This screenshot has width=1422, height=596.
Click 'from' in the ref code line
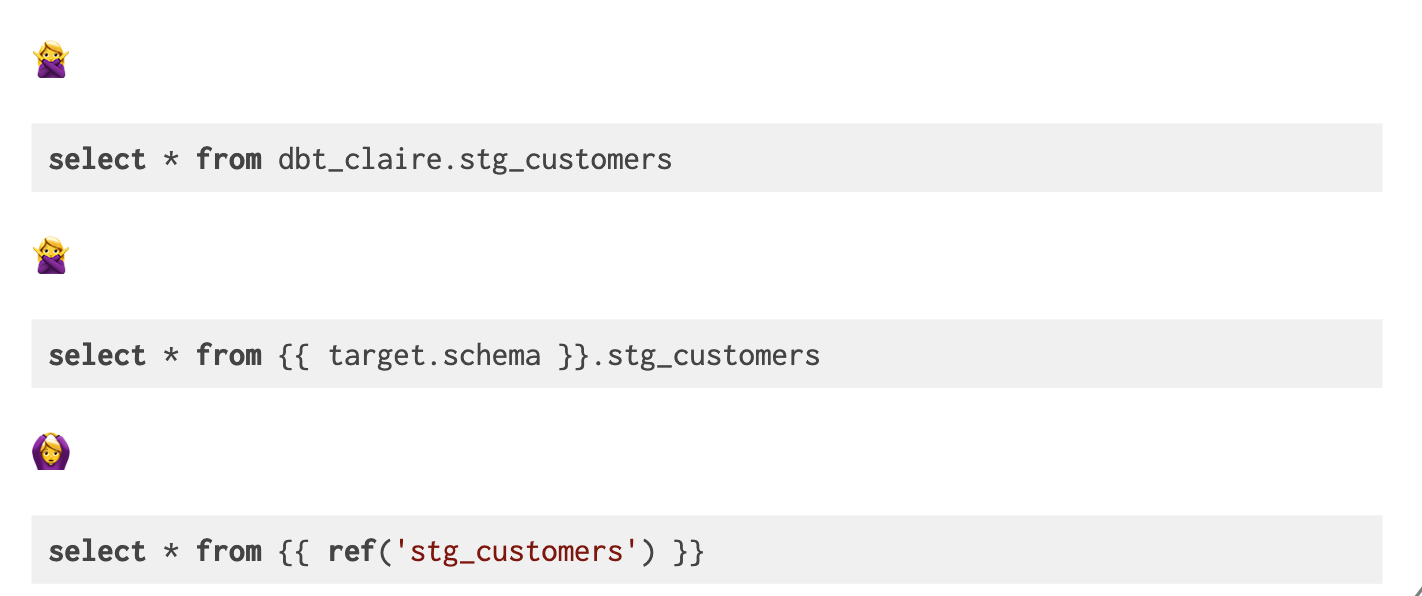(x=229, y=551)
